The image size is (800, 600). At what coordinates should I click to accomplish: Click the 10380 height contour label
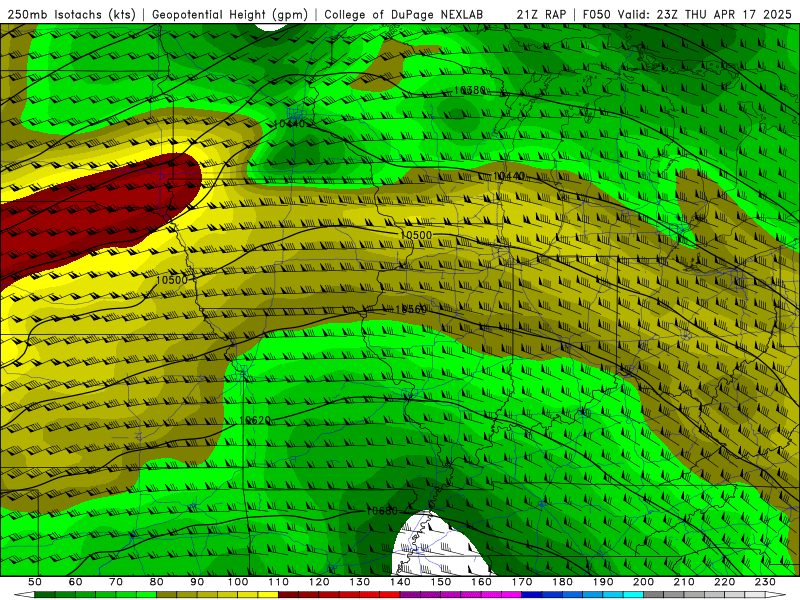coord(469,90)
